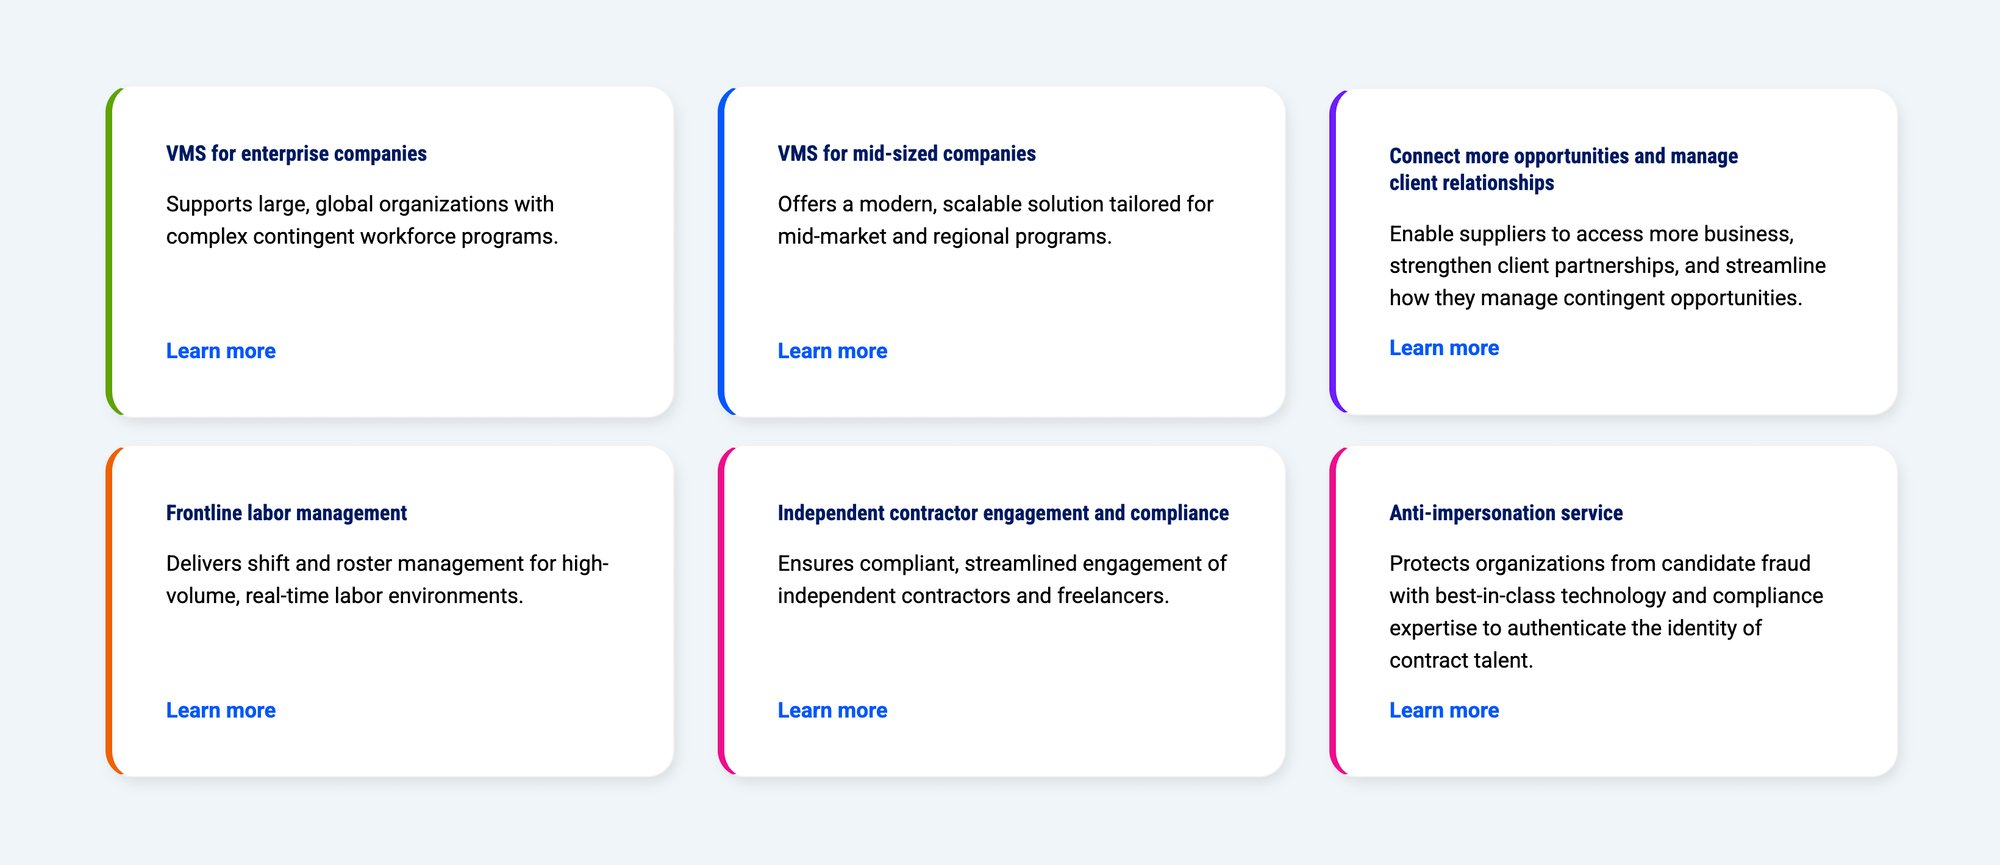Image resolution: width=2000 pixels, height=865 pixels.
Task: Click the 'Ensures compliant, streamlined engagement' description
Action: [x=1001, y=579]
